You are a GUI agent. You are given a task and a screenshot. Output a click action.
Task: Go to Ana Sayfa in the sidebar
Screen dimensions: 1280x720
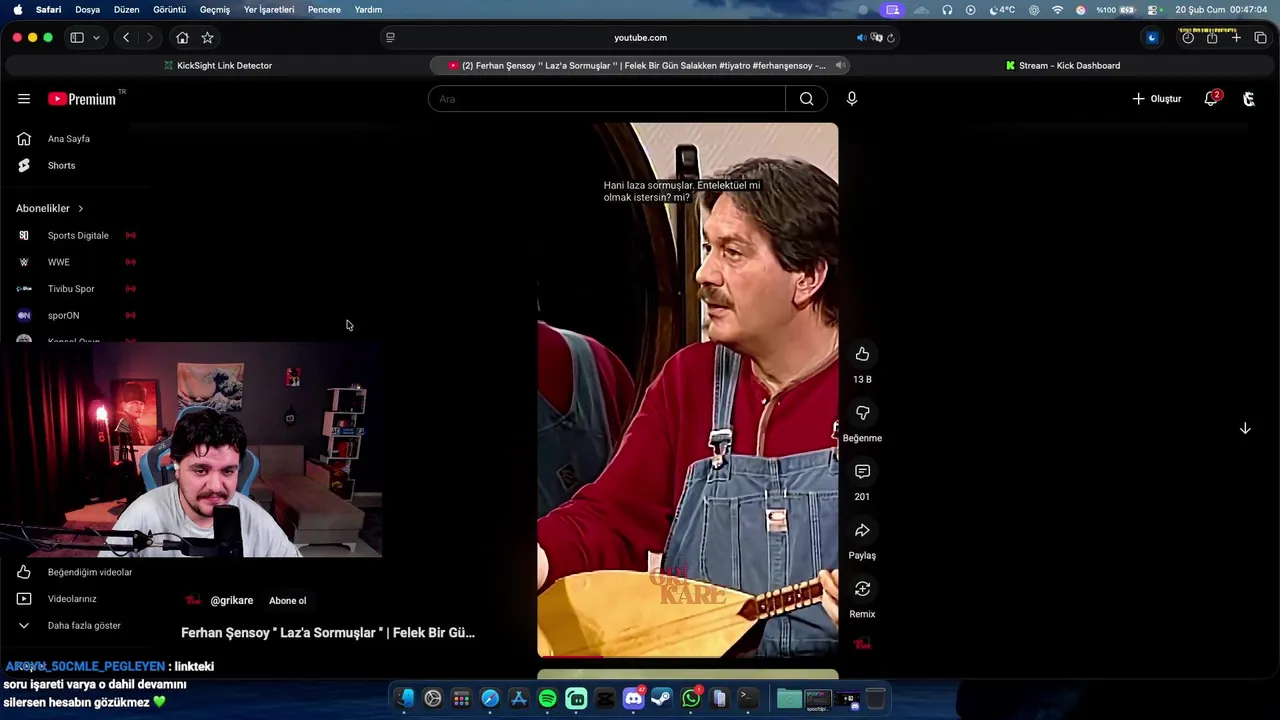pos(70,139)
